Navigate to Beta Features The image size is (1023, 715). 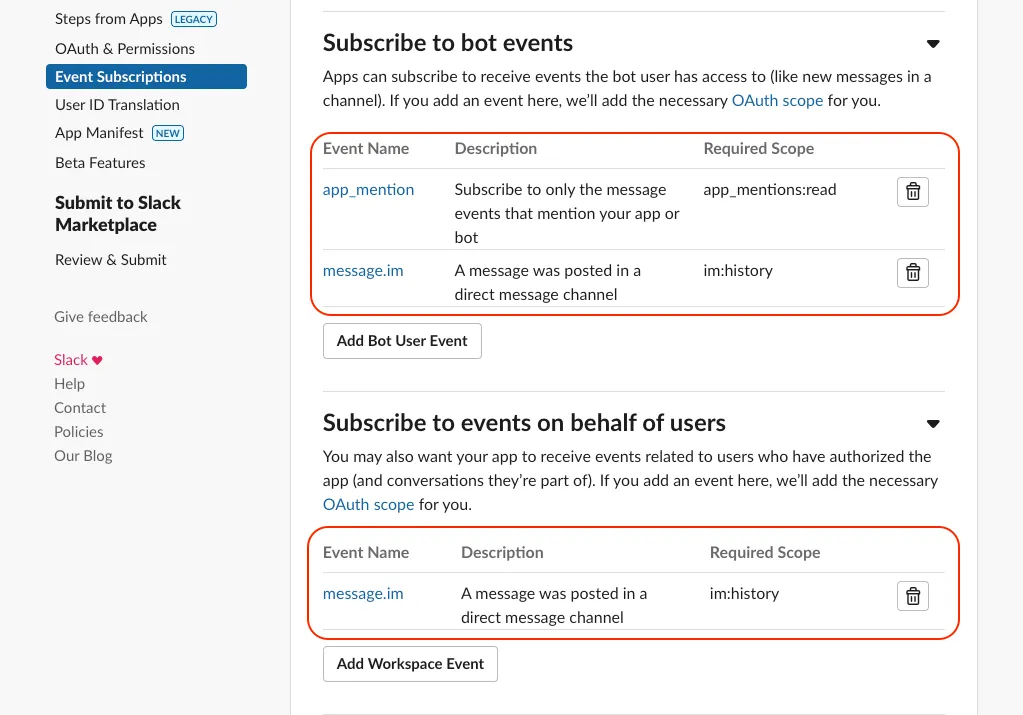point(100,163)
